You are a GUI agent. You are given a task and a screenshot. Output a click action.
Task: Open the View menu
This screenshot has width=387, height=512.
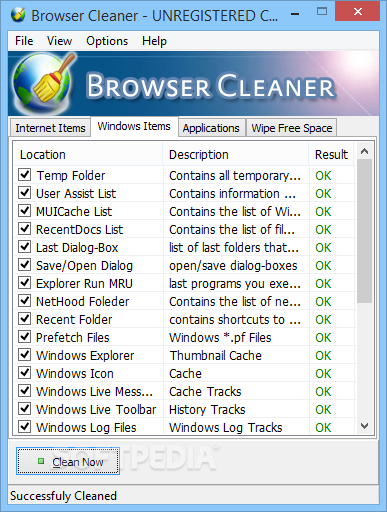[59, 41]
